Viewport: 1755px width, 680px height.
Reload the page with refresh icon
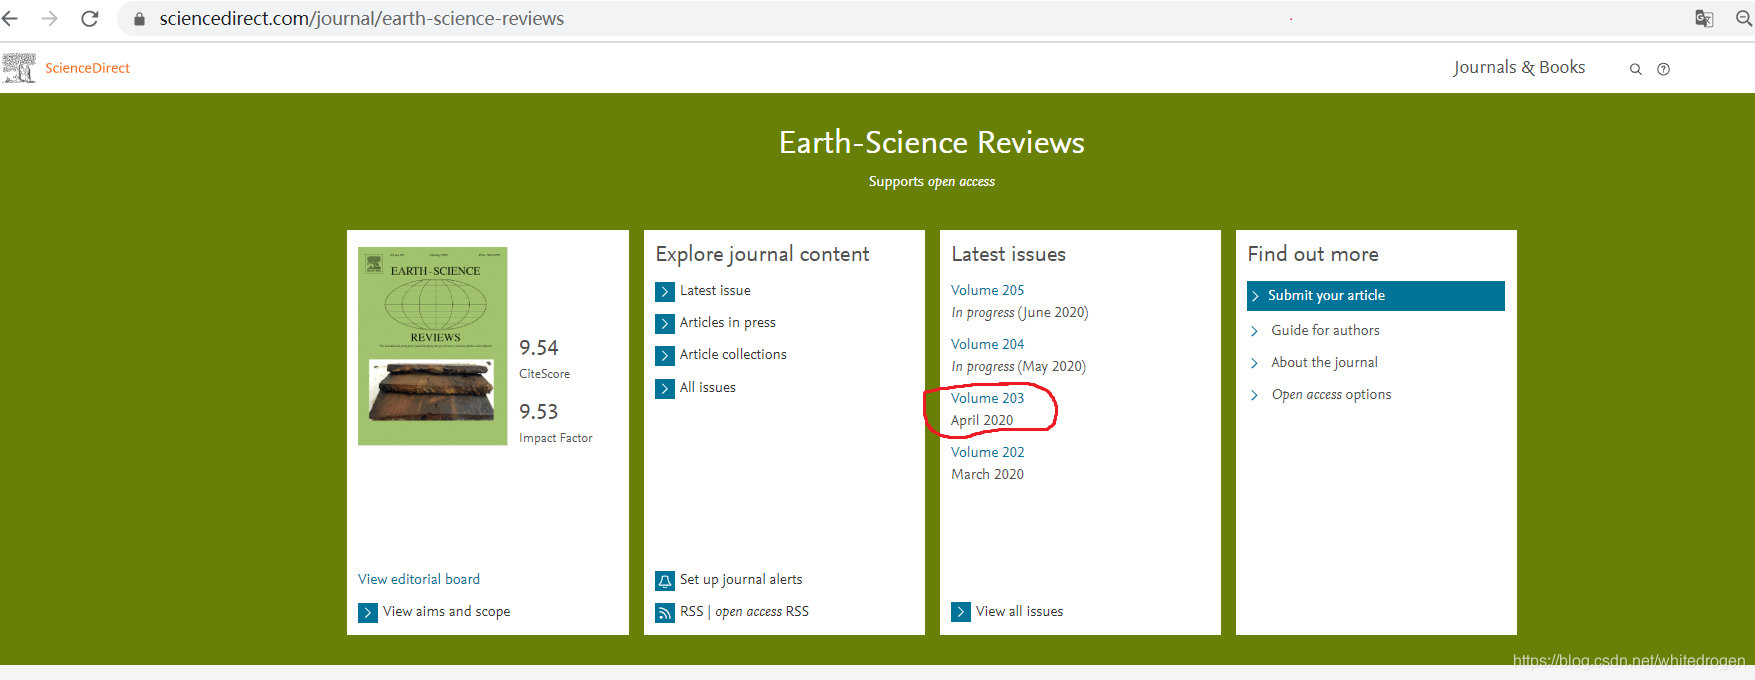click(x=90, y=18)
